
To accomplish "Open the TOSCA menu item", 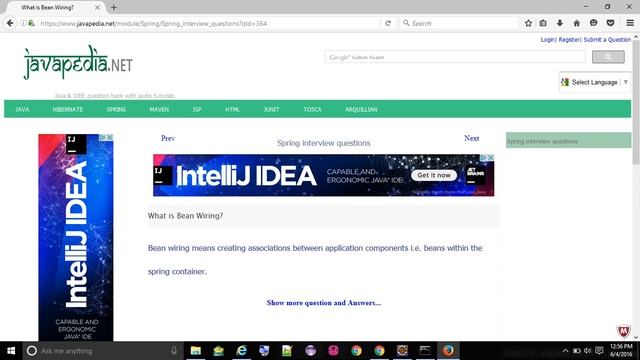I will (312, 109).
